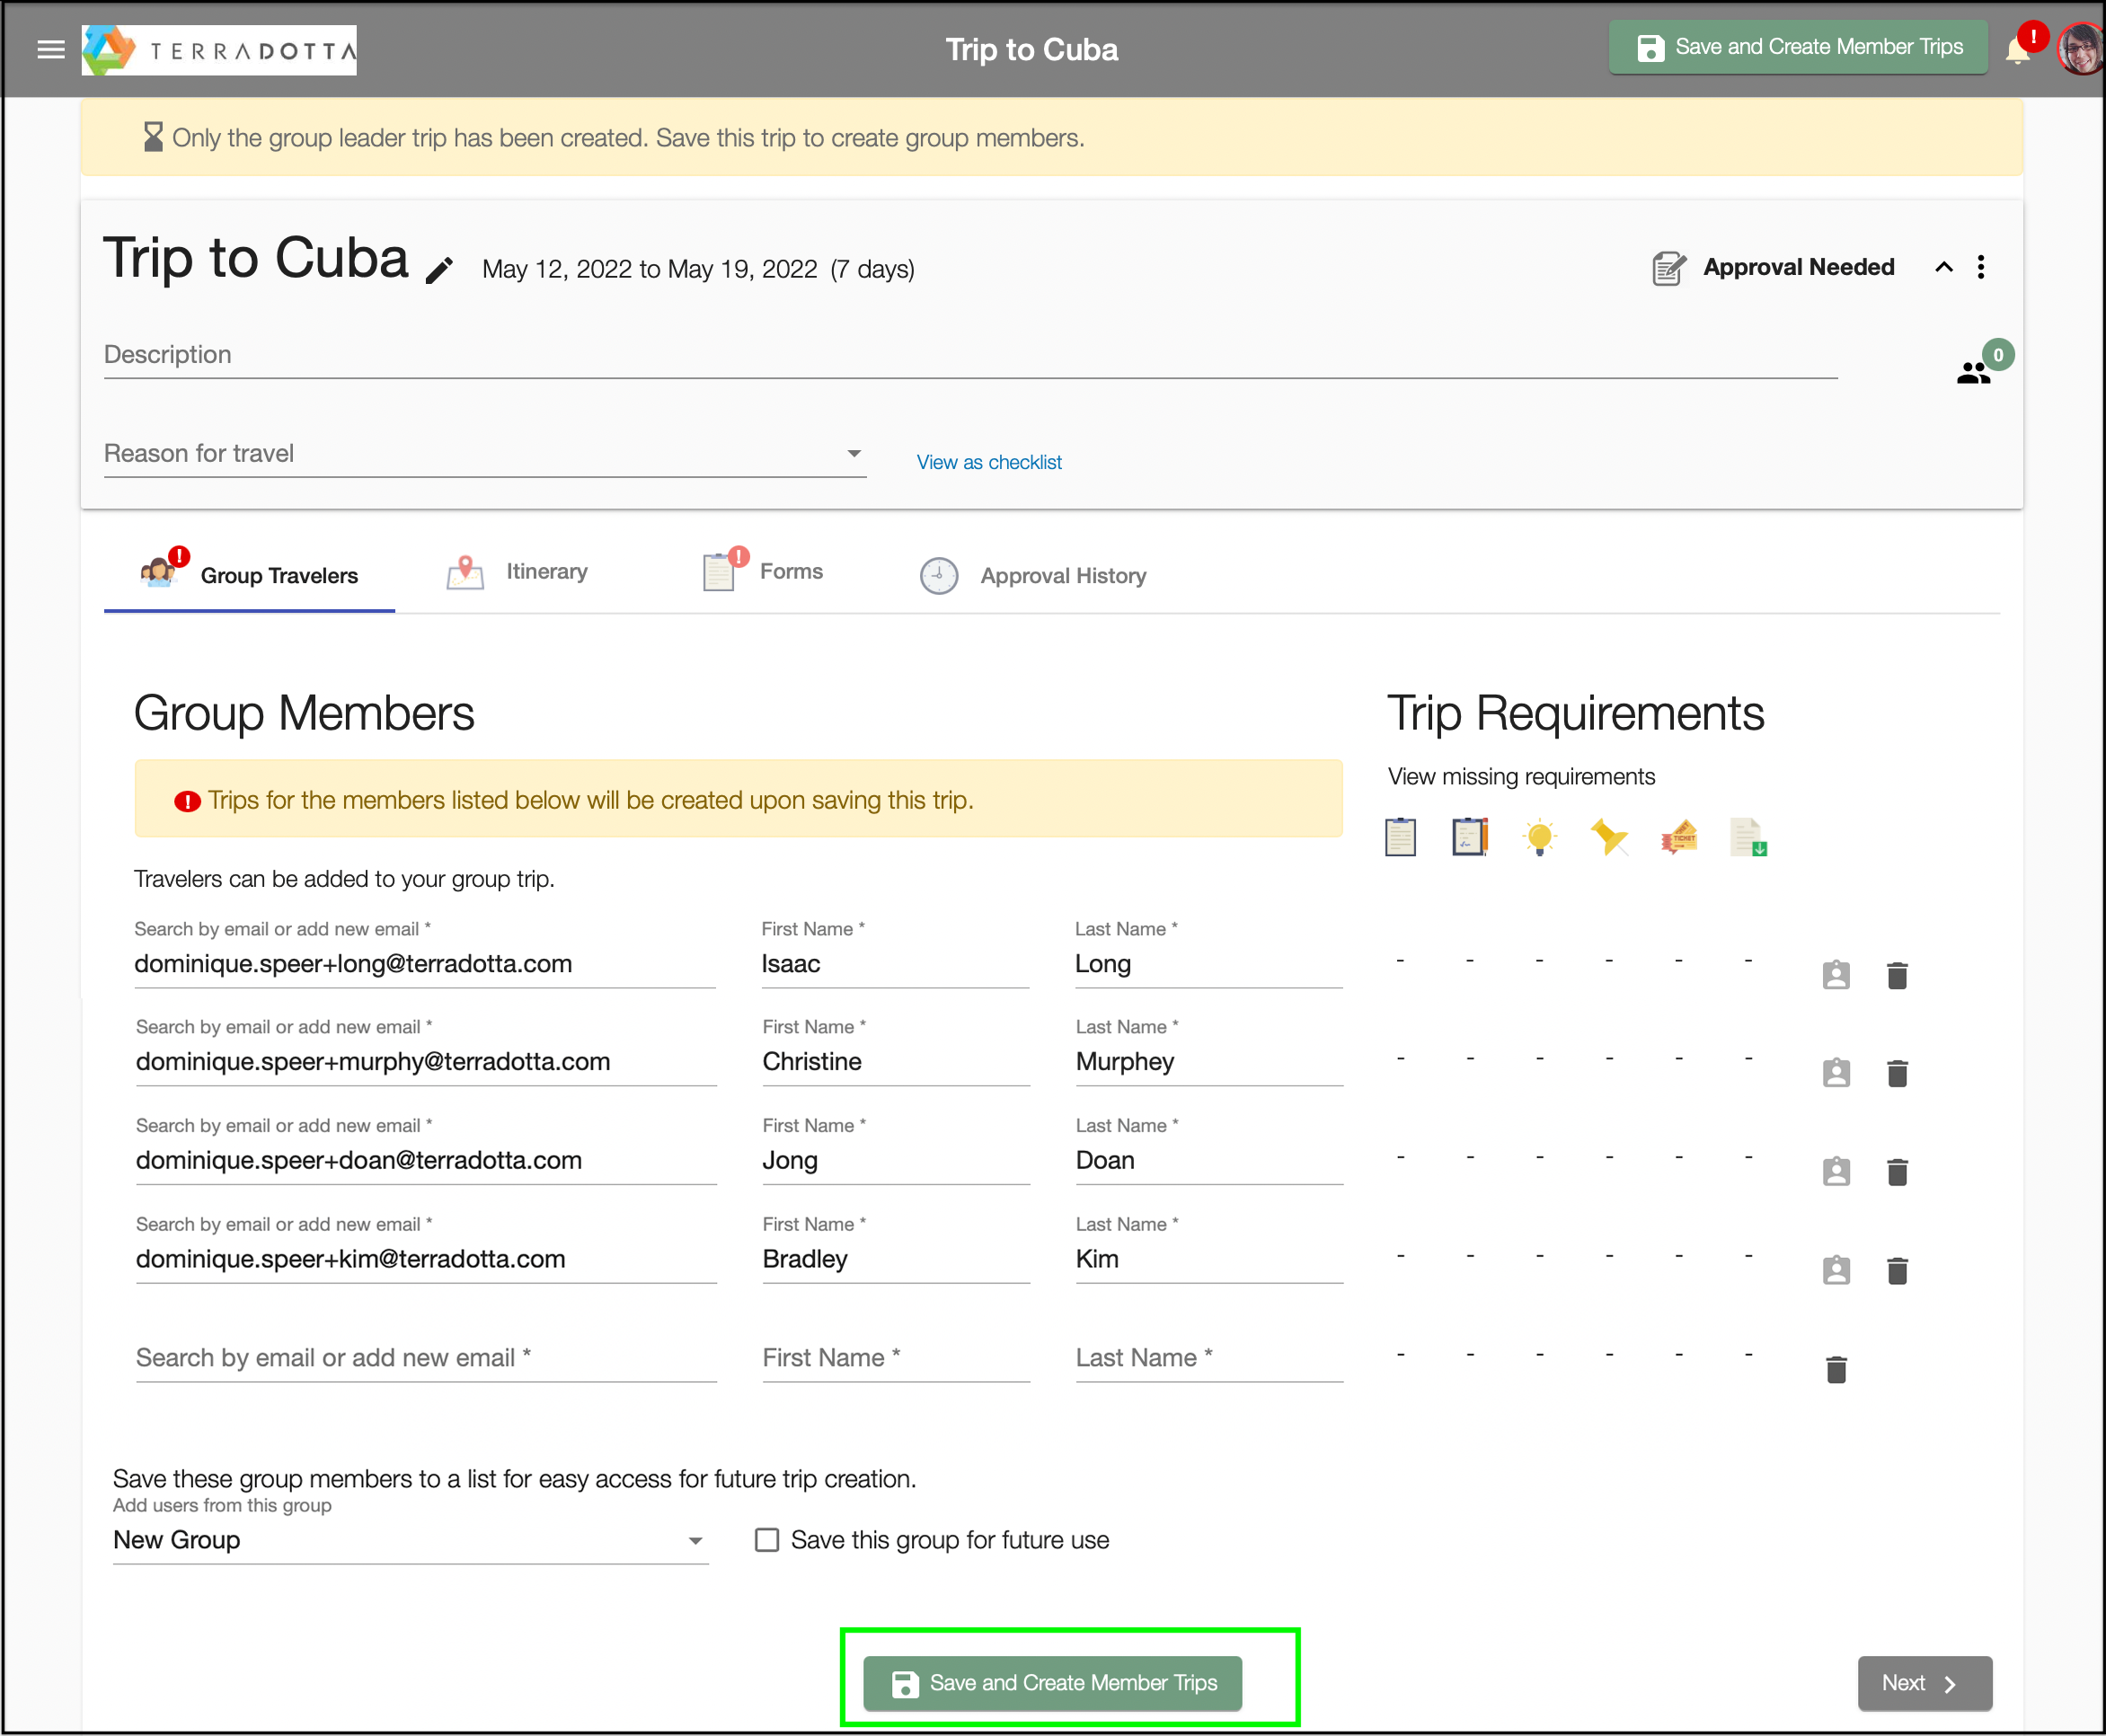Screen dimensions: 2106x1736
Task: Click the group members count icon
Action: [1974, 373]
